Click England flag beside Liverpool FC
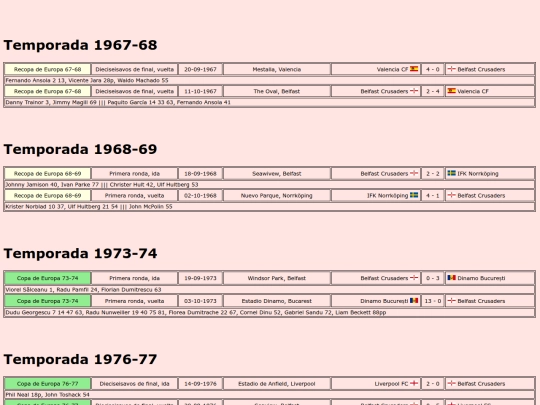Image resolution: width=540 pixels, height=405 pixels. [414, 383]
